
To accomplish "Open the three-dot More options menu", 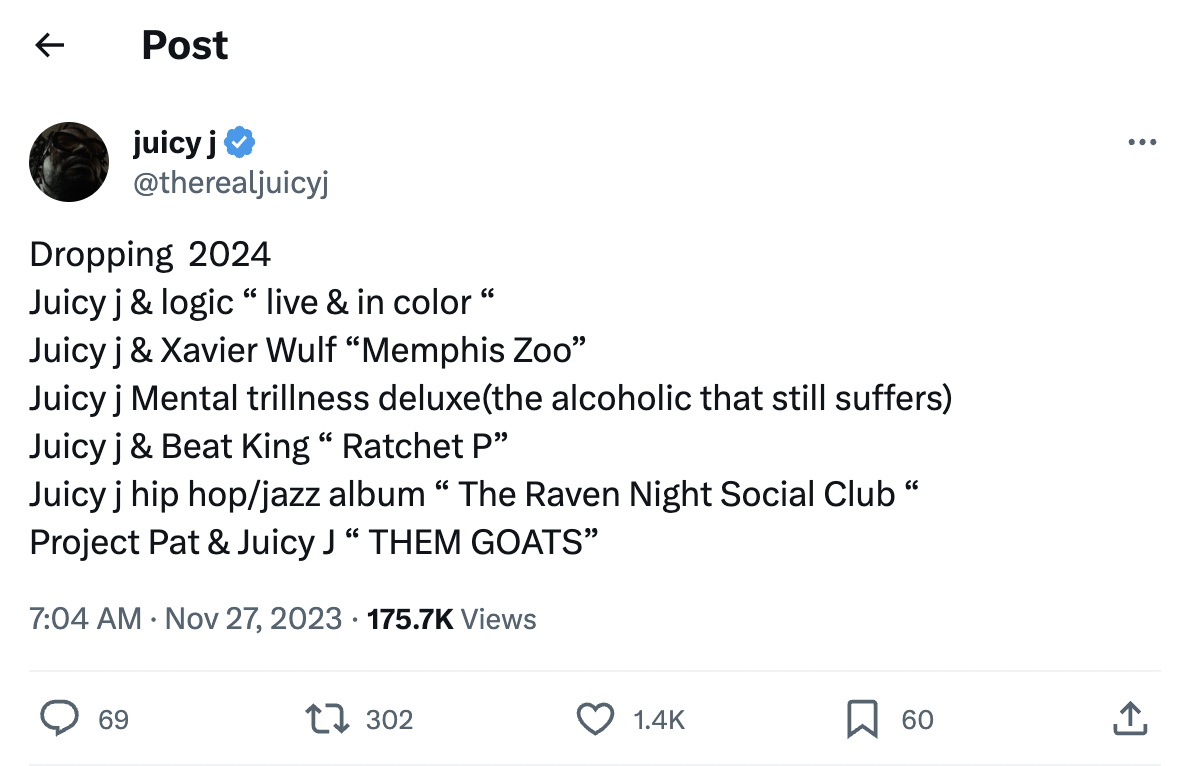I will 1141,143.
